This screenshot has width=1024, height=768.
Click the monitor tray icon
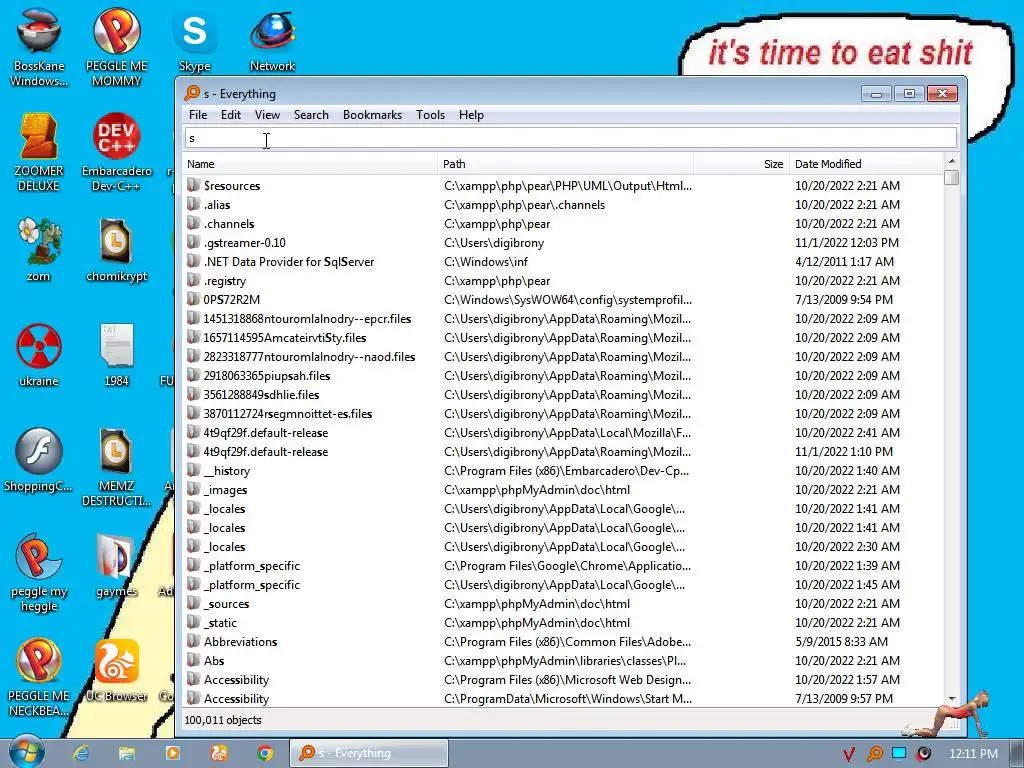click(x=899, y=753)
